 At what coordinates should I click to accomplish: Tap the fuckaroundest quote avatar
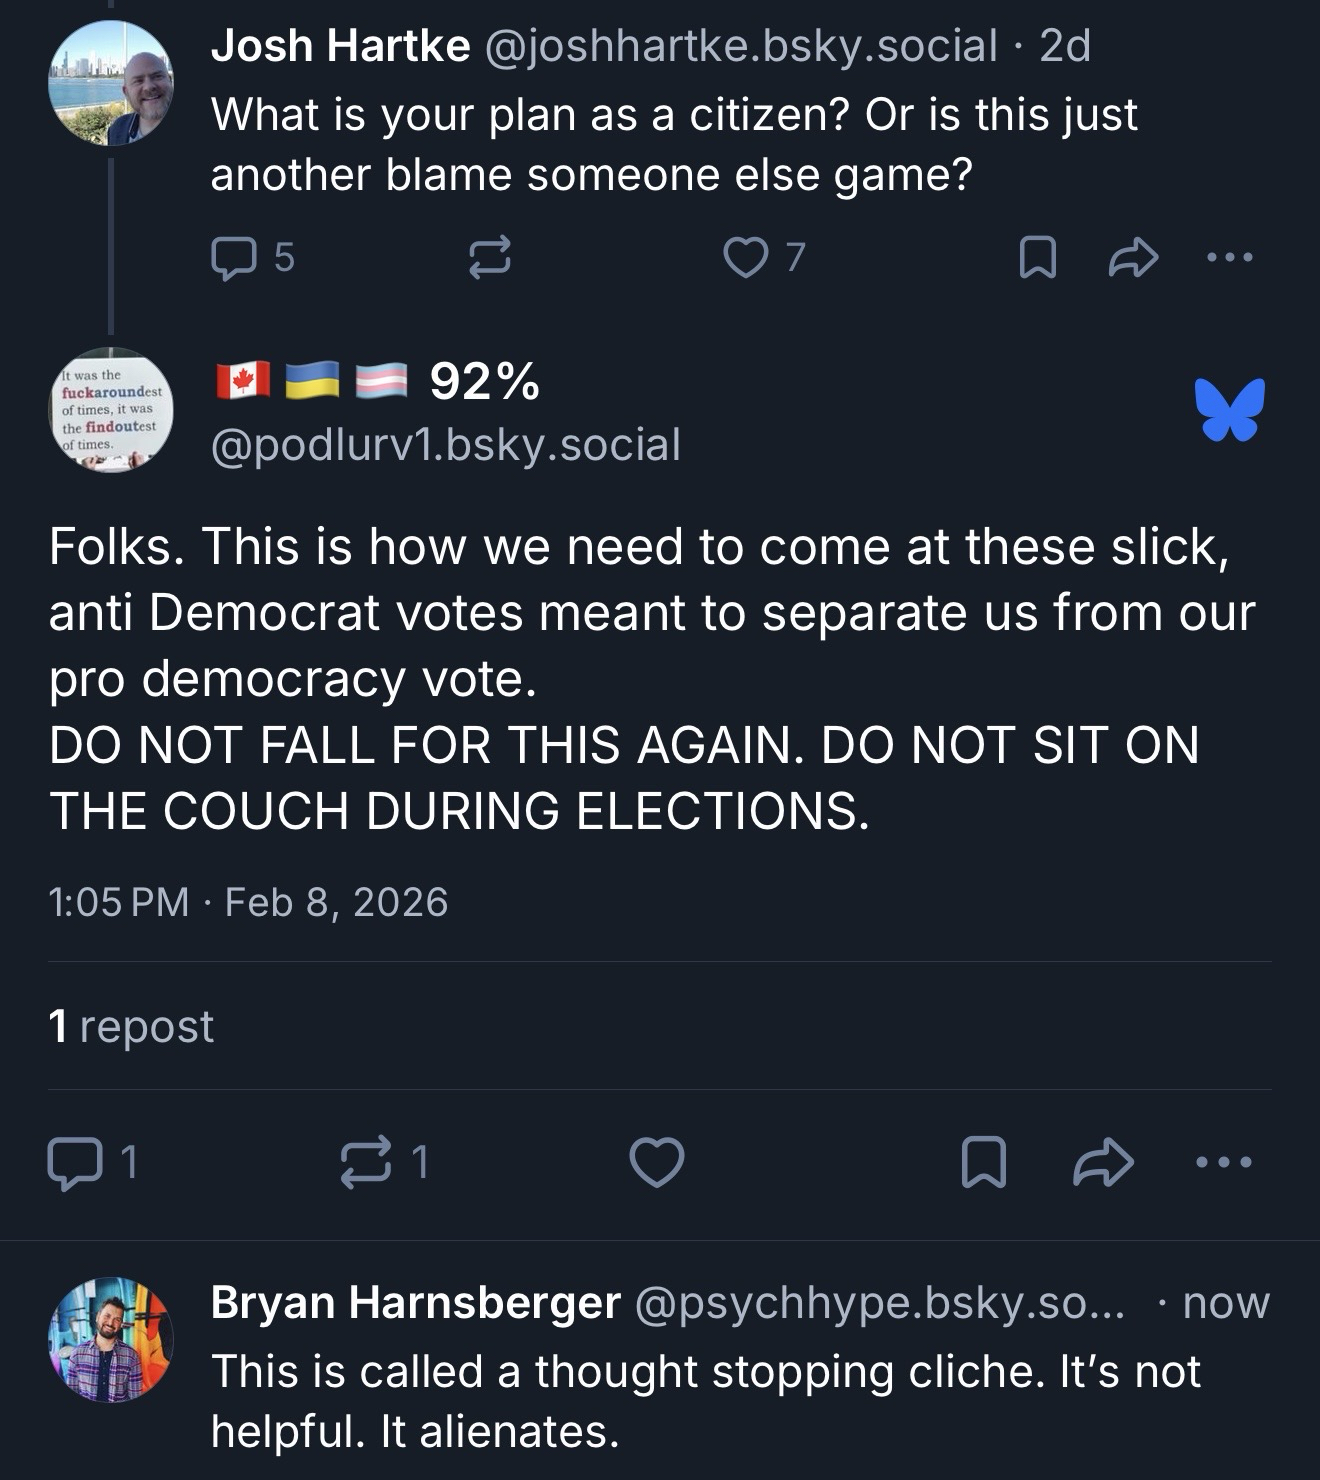[111, 409]
